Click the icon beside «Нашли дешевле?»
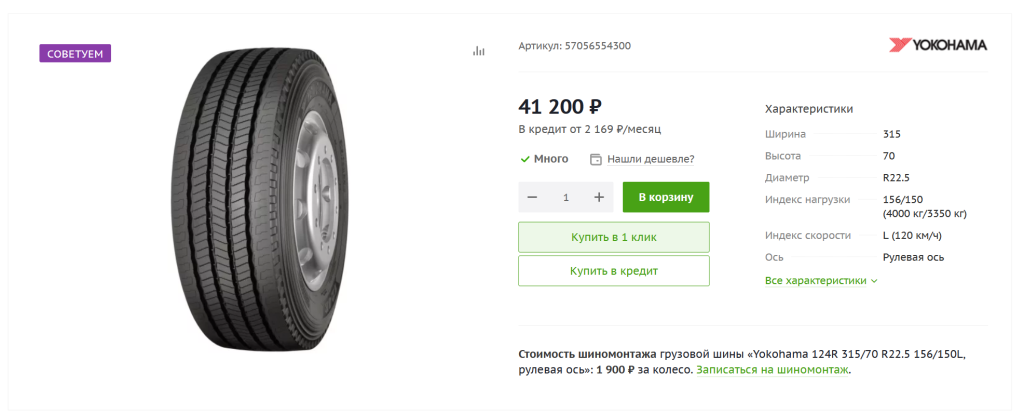Screen dimensions: 1024x415 596,159
